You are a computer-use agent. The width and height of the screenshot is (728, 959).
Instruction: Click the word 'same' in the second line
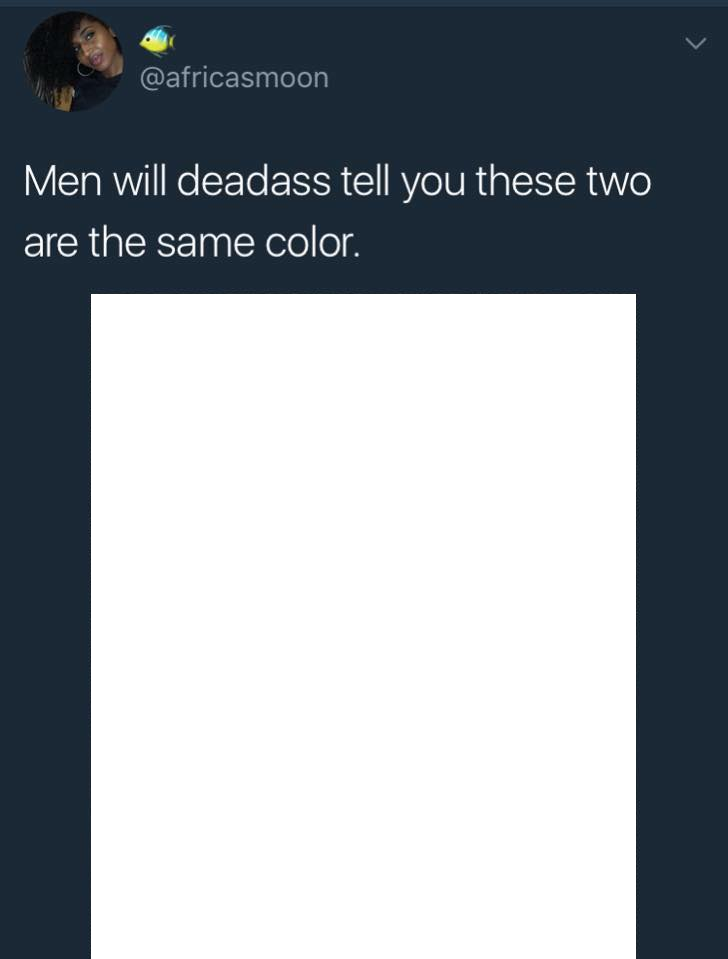pyautogui.click(x=205, y=244)
